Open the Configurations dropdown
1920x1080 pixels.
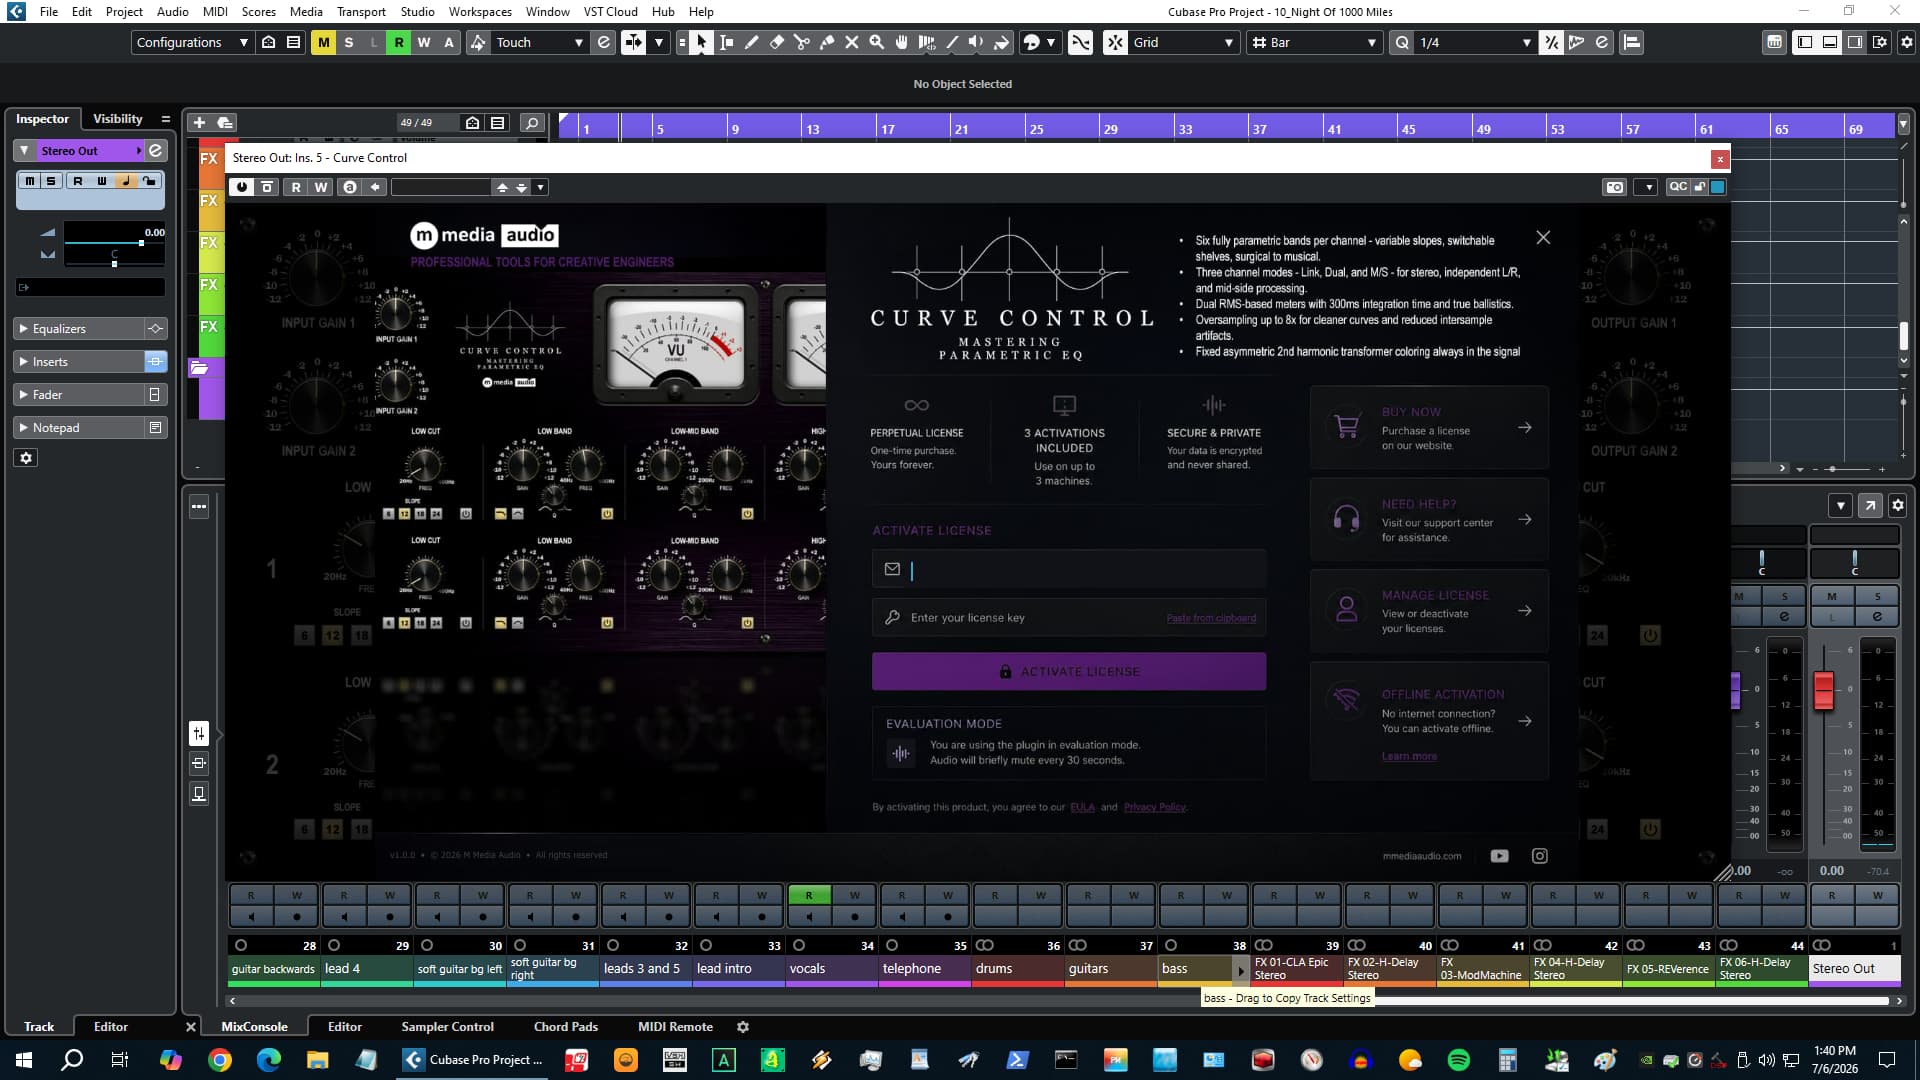click(192, 42)
